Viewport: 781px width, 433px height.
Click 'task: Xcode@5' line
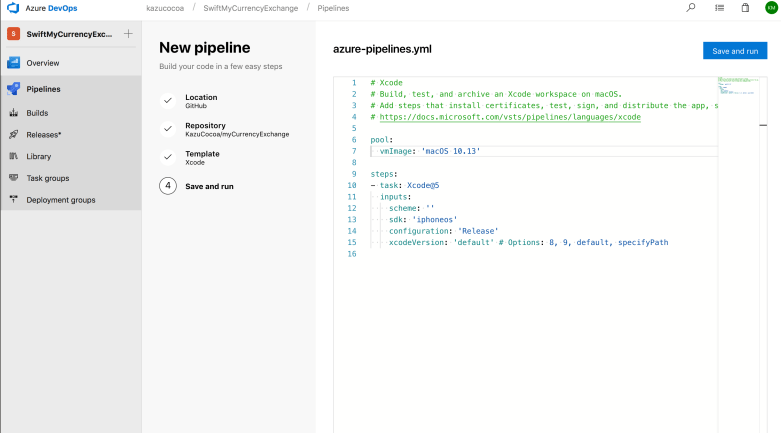pyautogui.click(x=405, y=185)
